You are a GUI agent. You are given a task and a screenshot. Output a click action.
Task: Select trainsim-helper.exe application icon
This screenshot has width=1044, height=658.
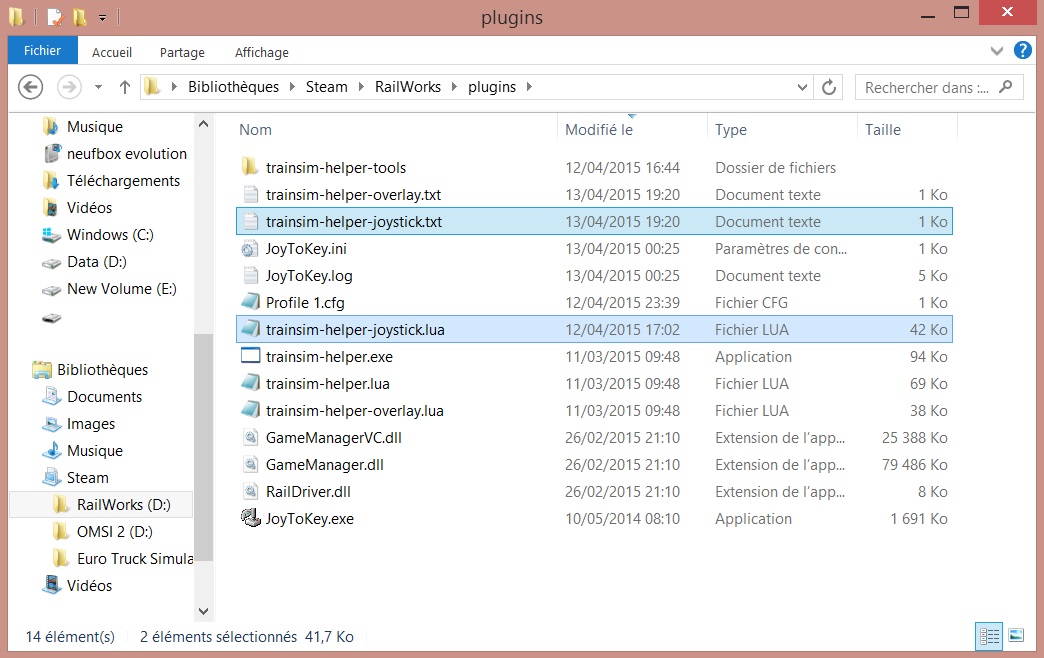click(250, 356)
